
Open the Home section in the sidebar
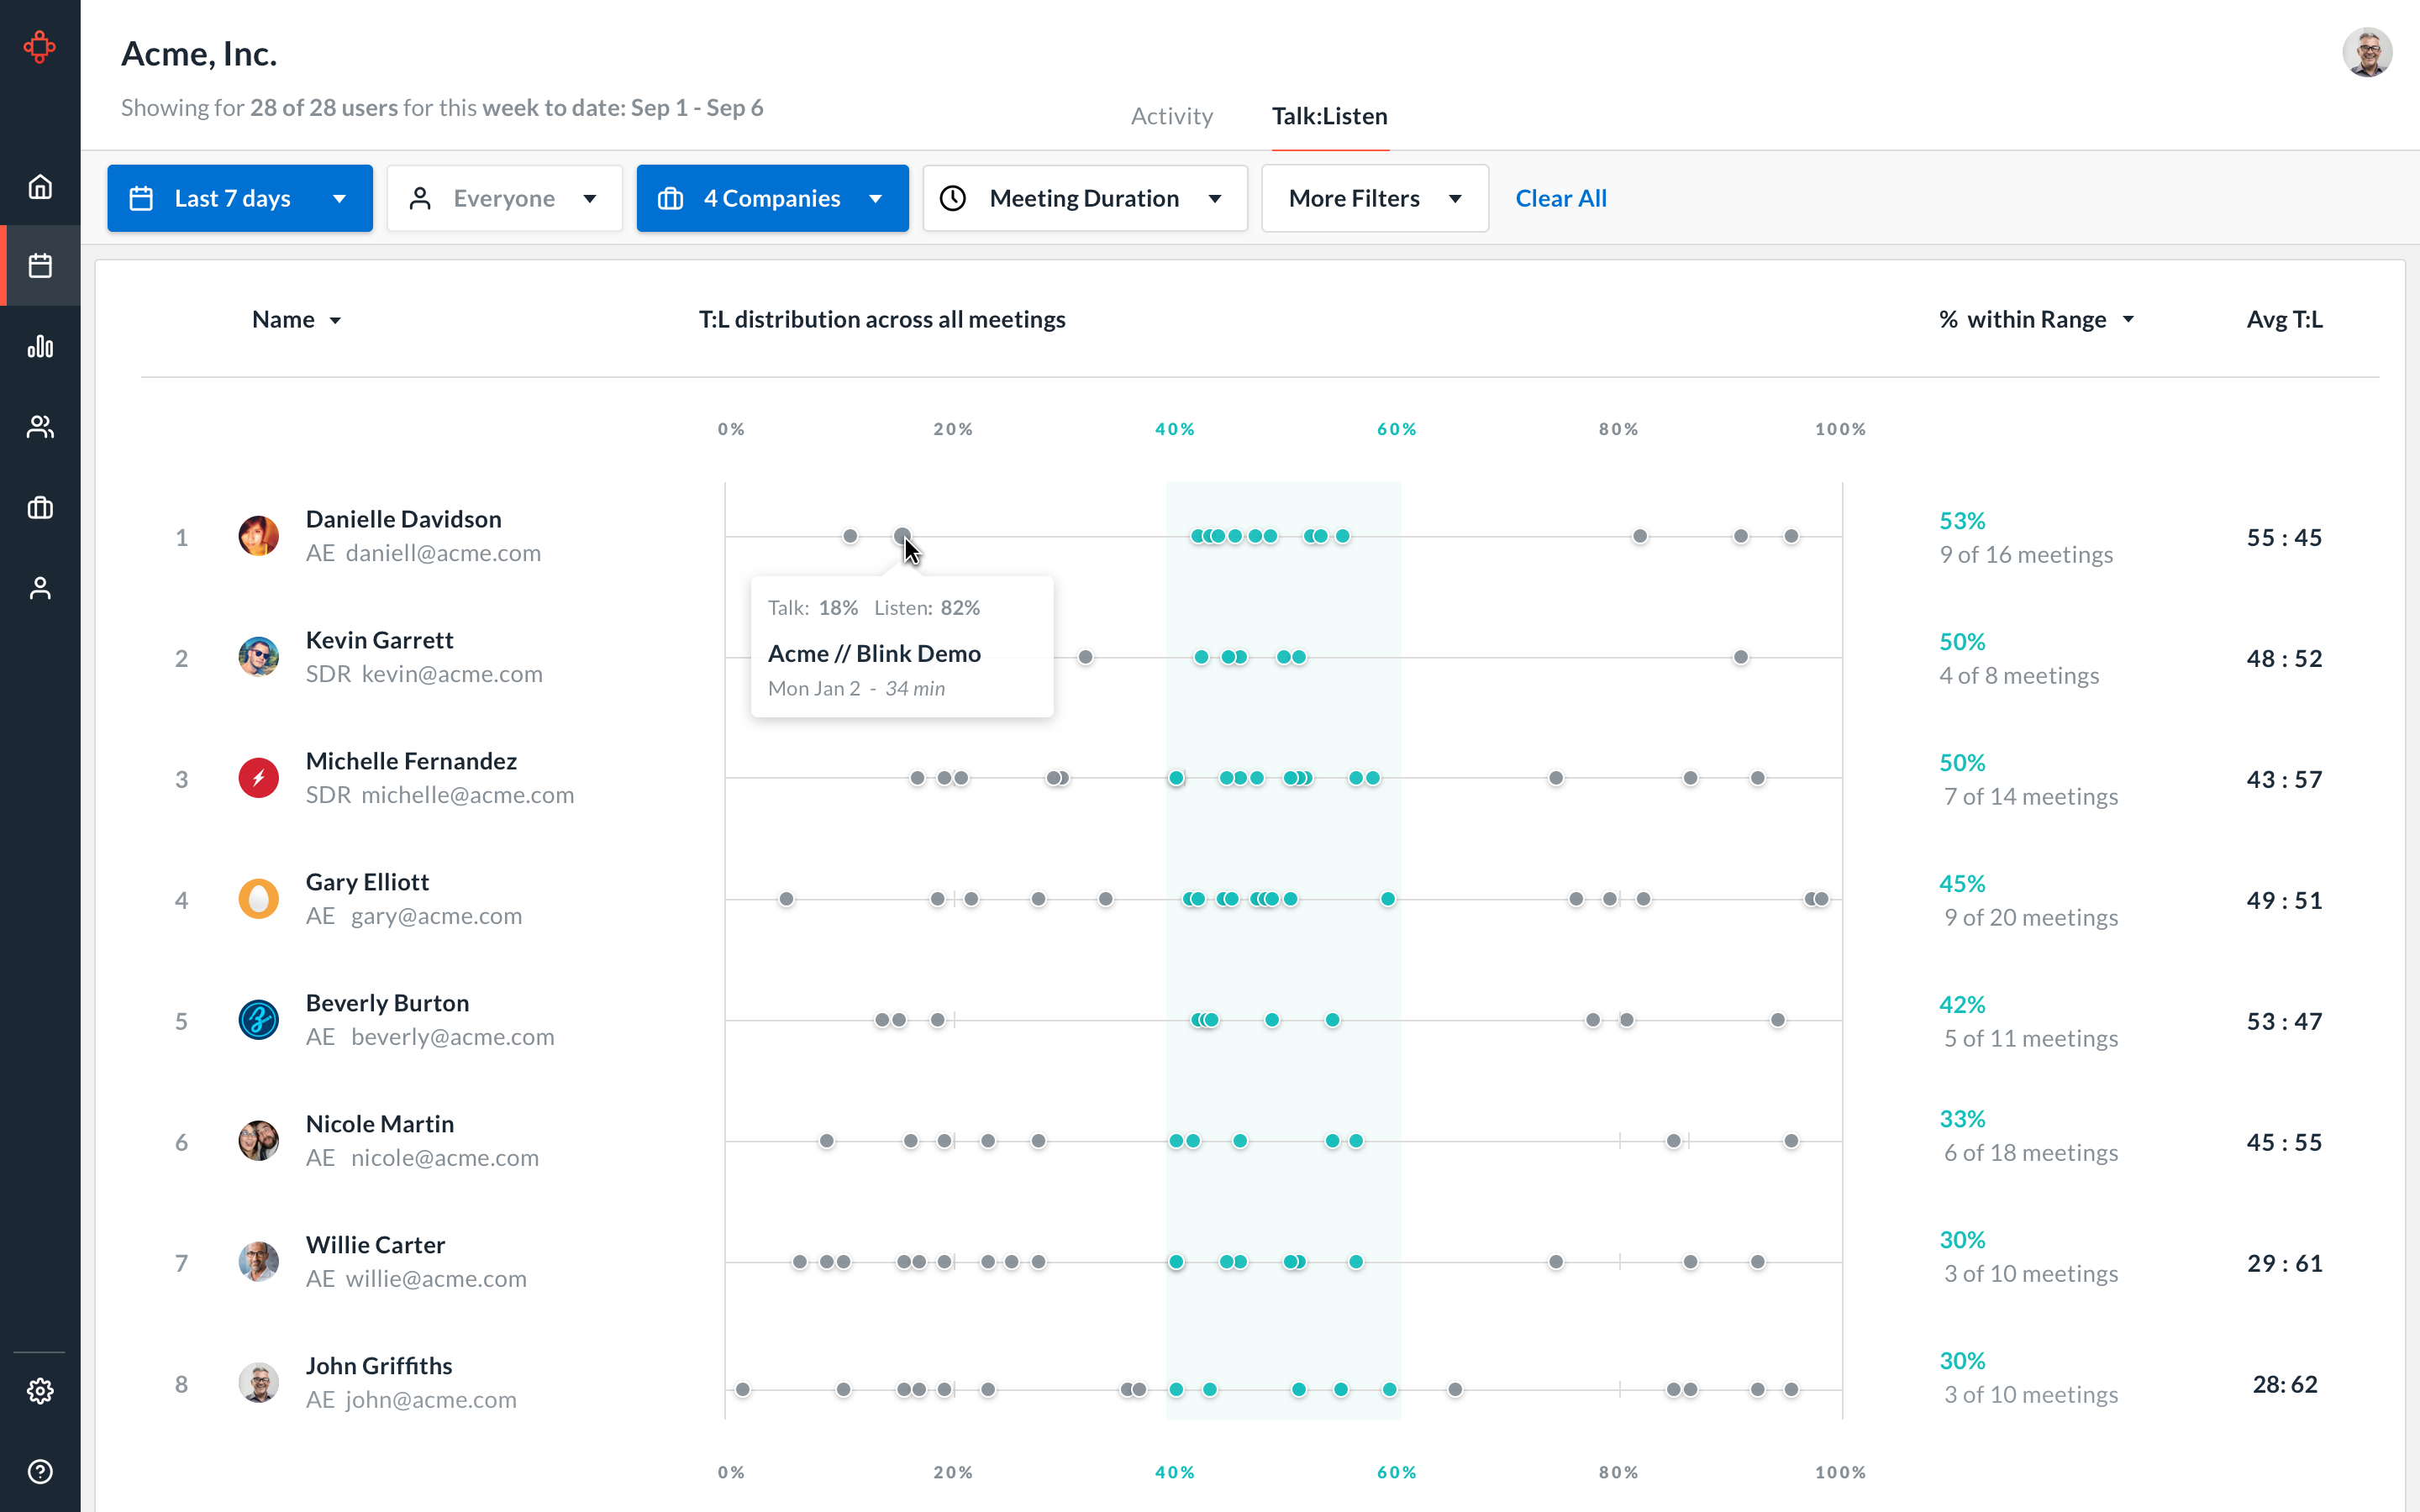40,186
